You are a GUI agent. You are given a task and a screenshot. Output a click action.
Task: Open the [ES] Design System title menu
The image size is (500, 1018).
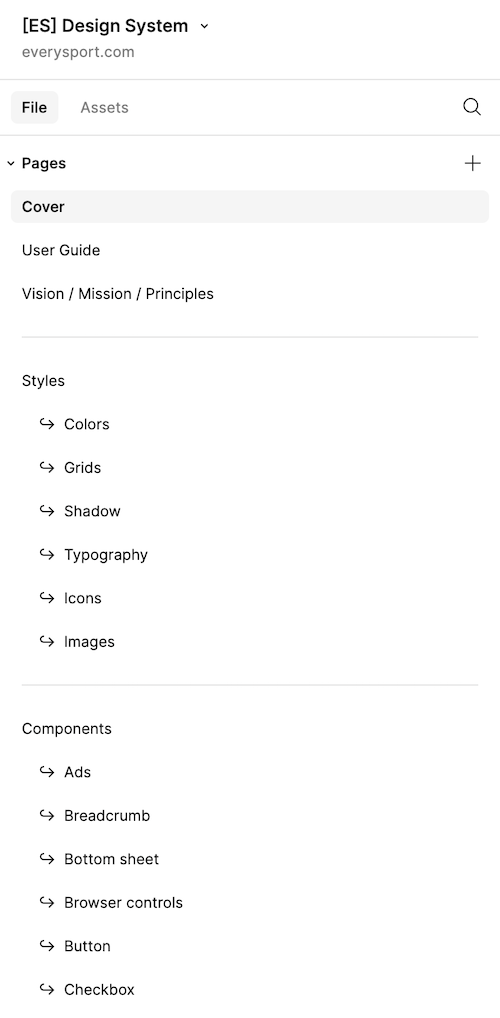pyautogui.click(x=105, y=26)
